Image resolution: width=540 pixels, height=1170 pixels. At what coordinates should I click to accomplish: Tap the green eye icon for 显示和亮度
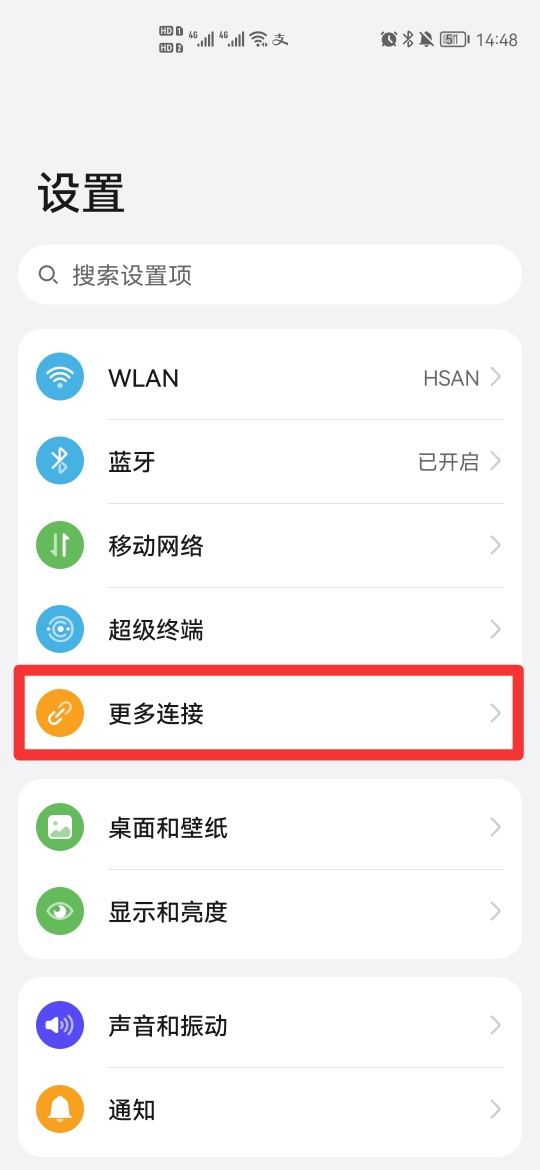coord(60,912)
